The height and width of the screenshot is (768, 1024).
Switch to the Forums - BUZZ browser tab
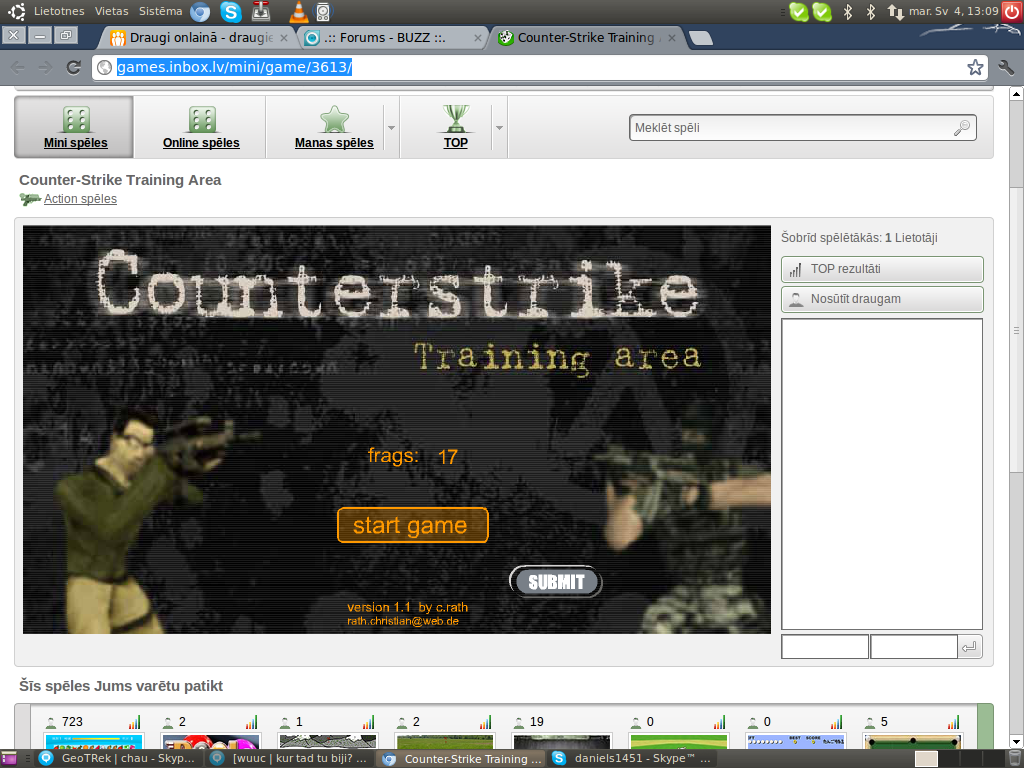(393, 38)
